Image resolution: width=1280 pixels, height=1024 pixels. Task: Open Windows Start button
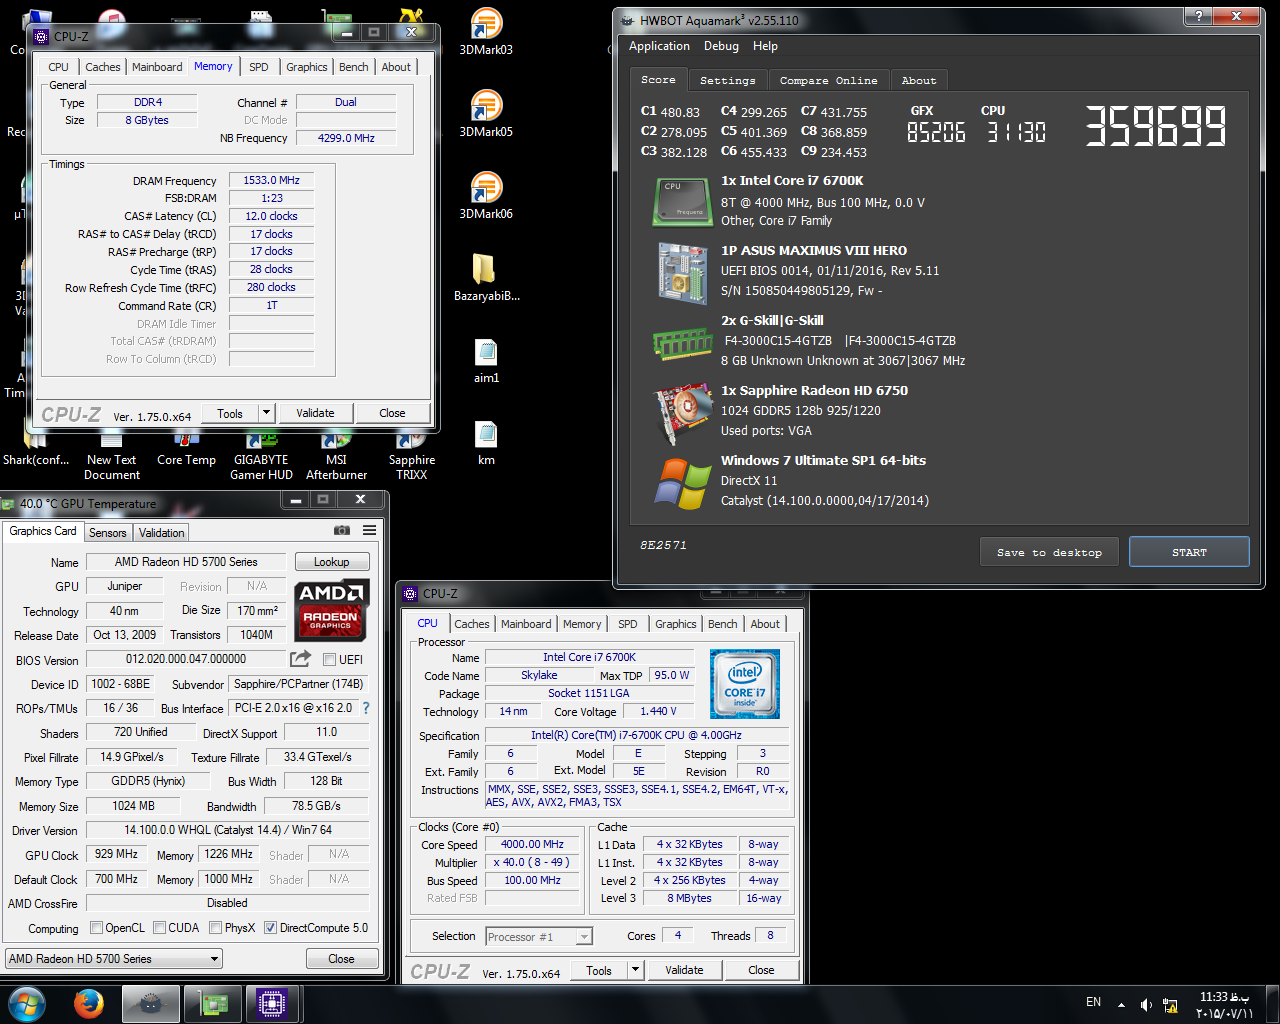point(26,1004)
